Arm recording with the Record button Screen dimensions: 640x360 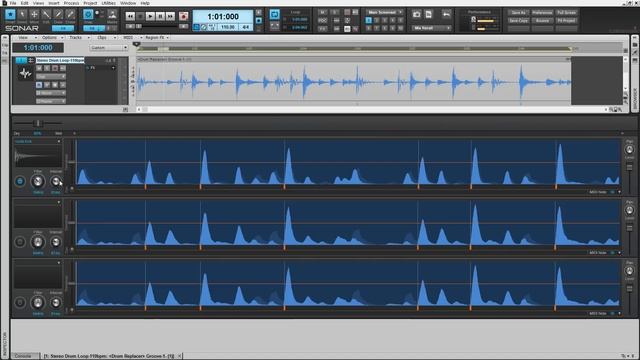pos(184,16)
